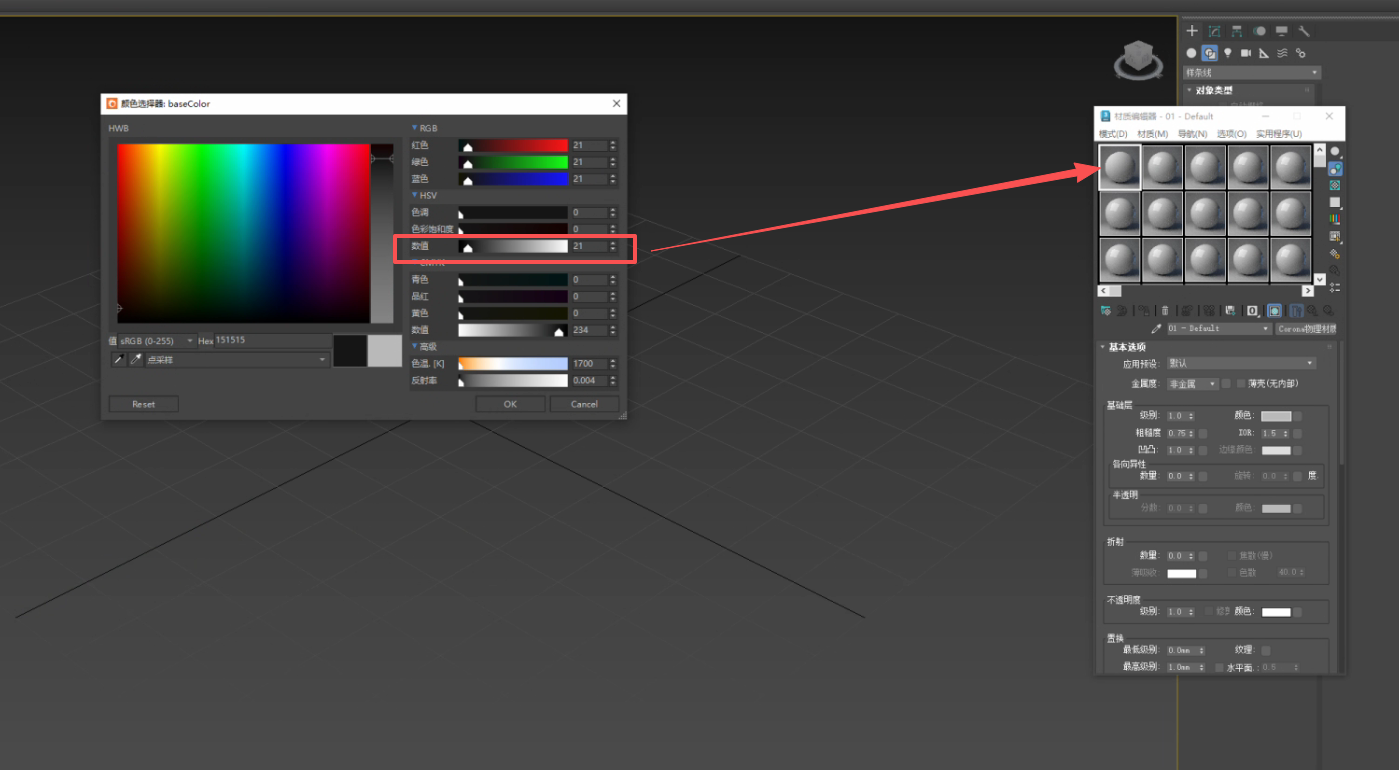Click the 绿色 value field
Image resolution: width=1399 pixels, height=770 pixels.
(x=589, y=162)
